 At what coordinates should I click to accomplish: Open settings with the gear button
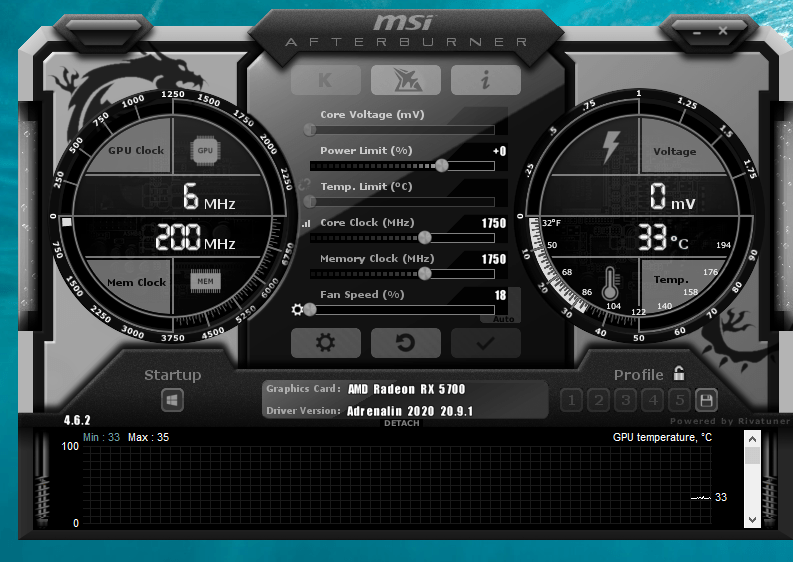[x=326, y=343]
